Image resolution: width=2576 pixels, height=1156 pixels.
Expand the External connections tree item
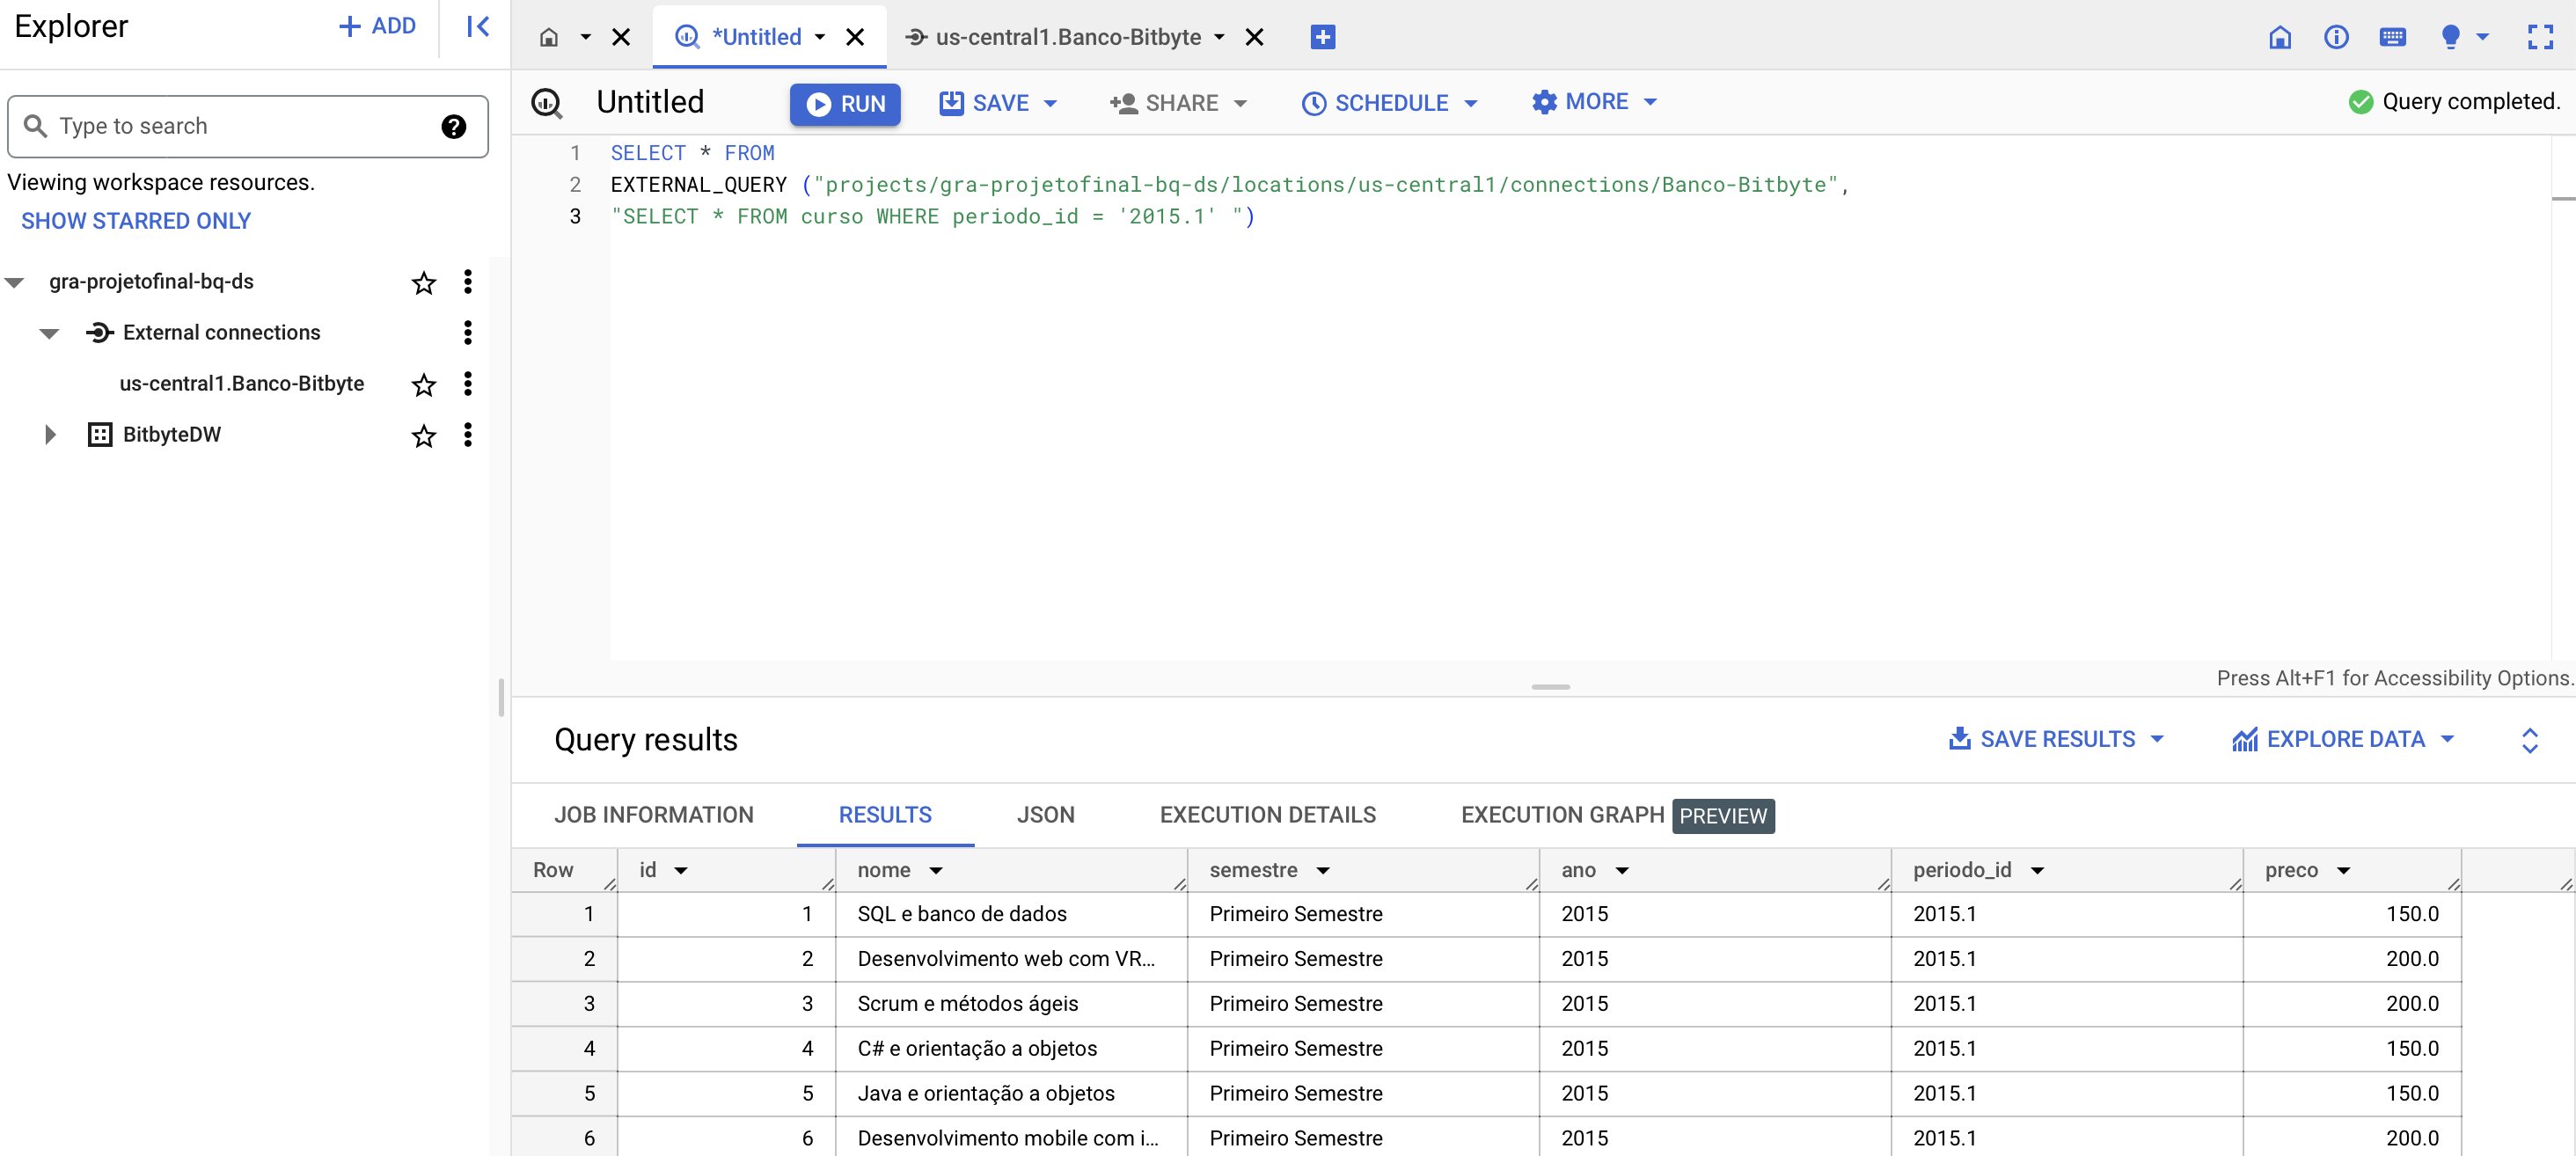point(46,332)
